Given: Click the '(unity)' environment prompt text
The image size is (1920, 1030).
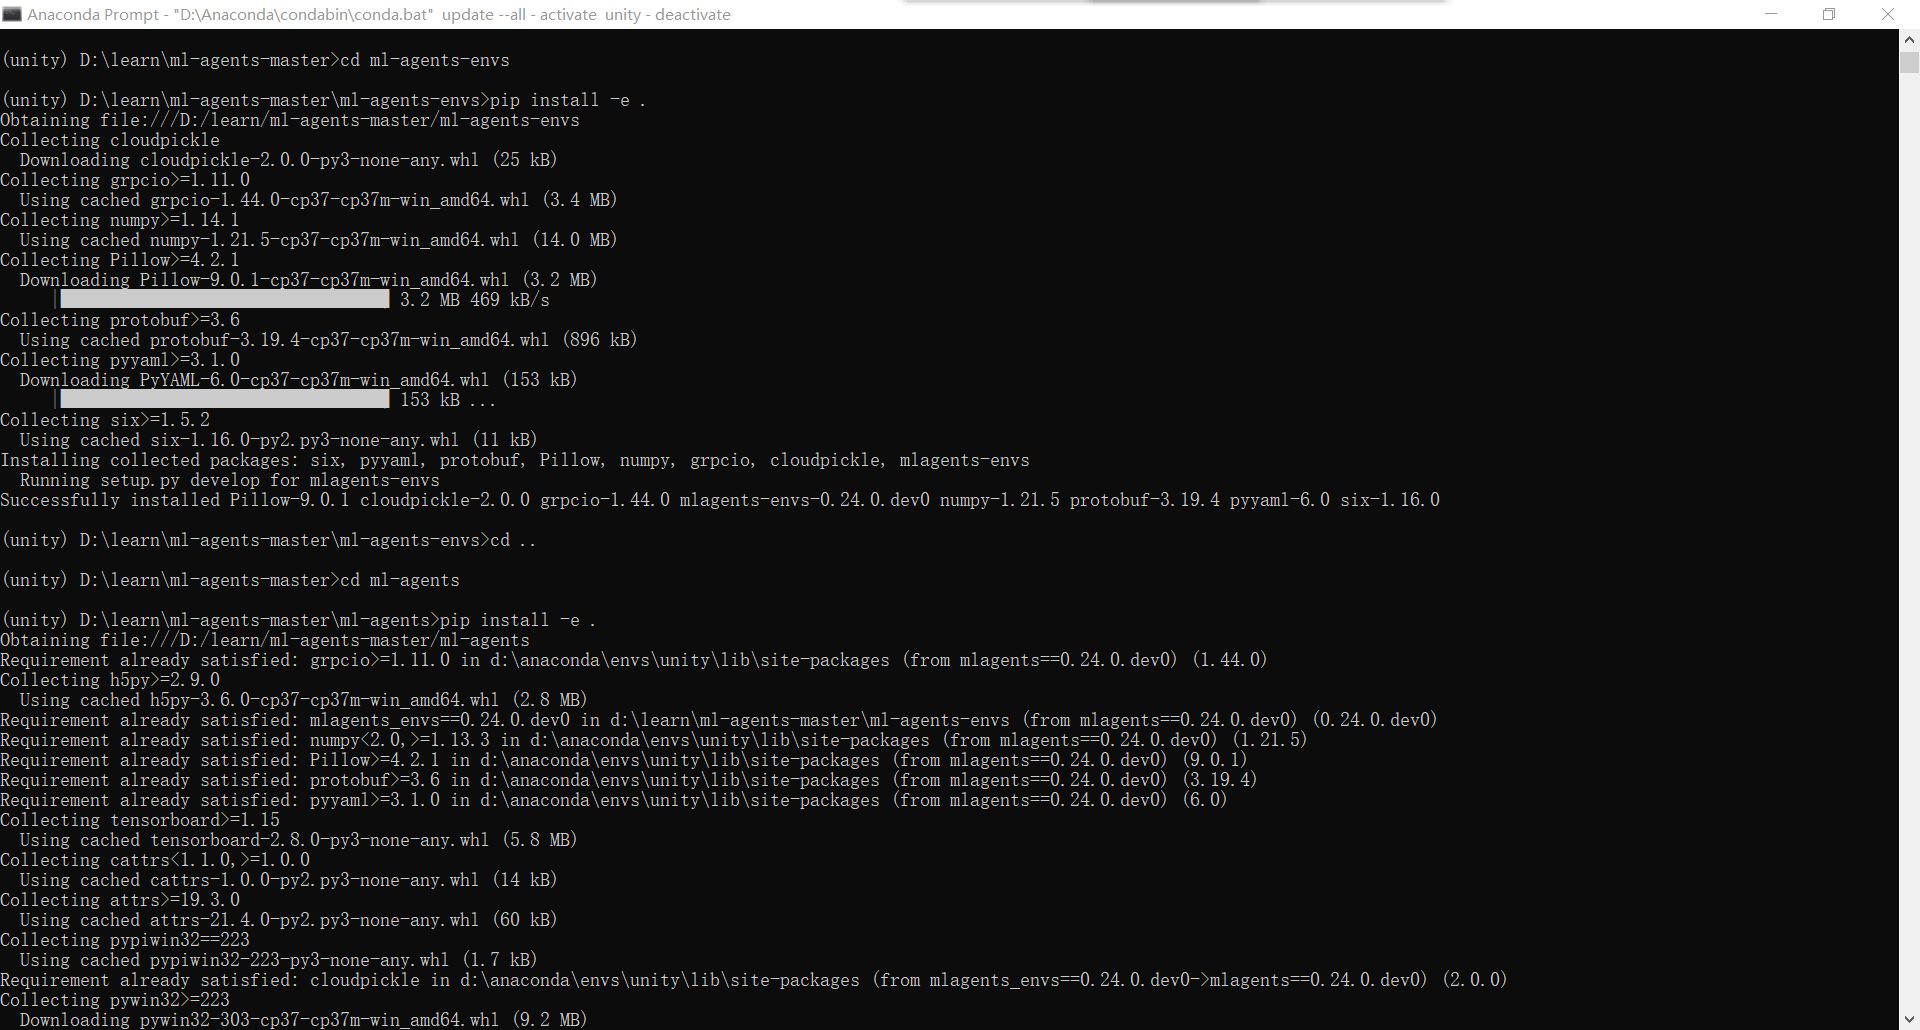Looking at the screenshot, I should coord(35,60).
